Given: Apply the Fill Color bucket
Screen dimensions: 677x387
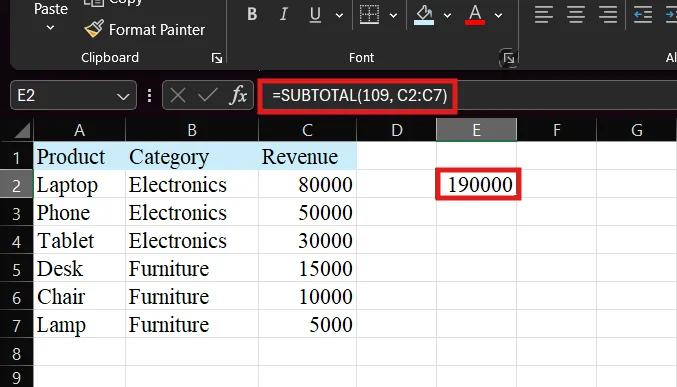Looking at the screenshot, I should 424,15.
